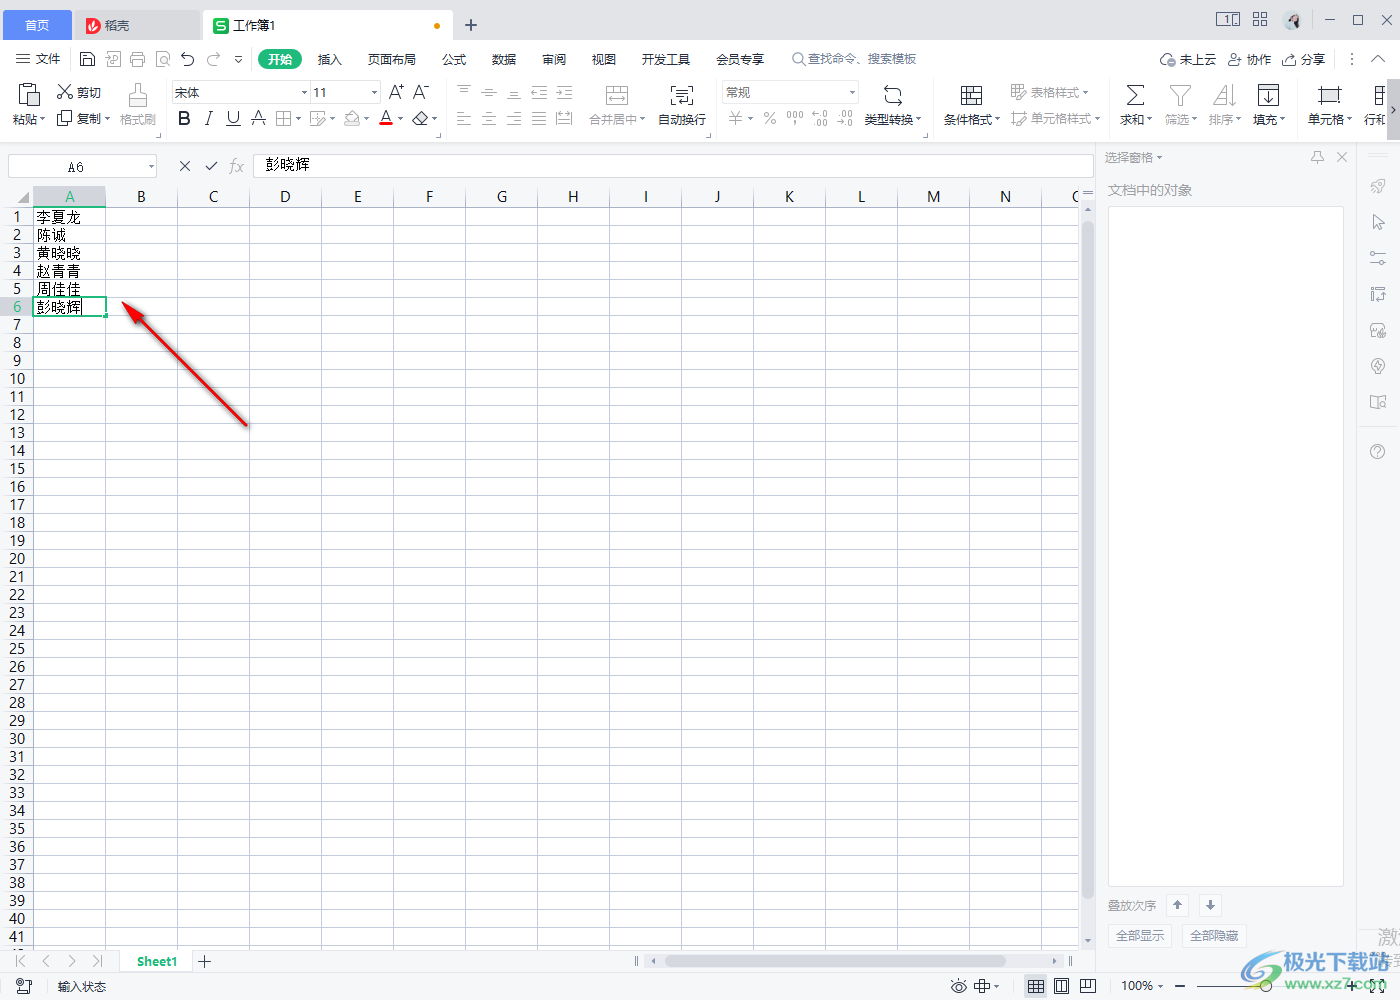This screenshot has width=1400, height=1000.
Task: Click the red font color A swatch
Action: click(x=386, y=119)
